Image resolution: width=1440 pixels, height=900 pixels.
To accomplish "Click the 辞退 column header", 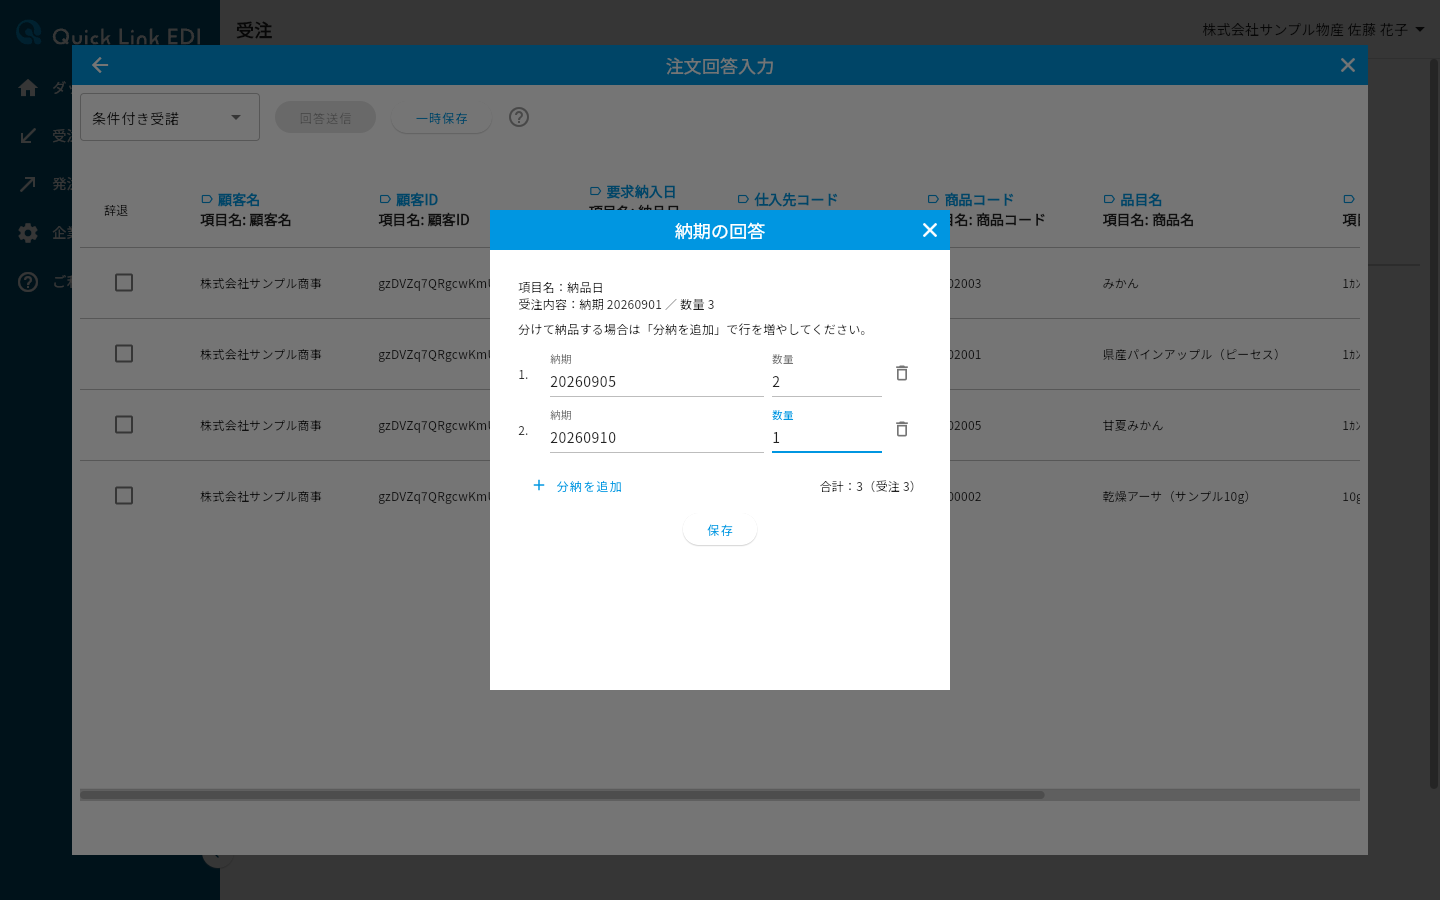I will [x=116, y=211].
